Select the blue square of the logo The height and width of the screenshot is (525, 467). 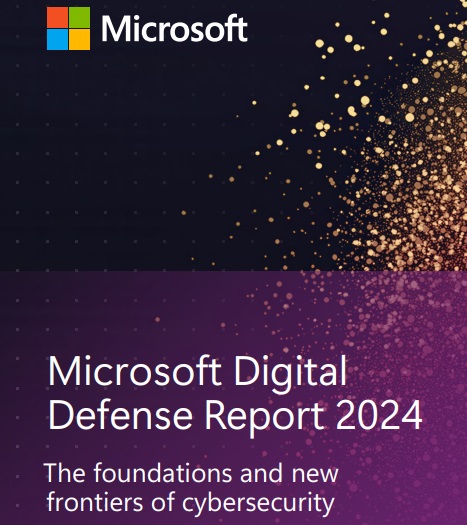tap(57, 40)
